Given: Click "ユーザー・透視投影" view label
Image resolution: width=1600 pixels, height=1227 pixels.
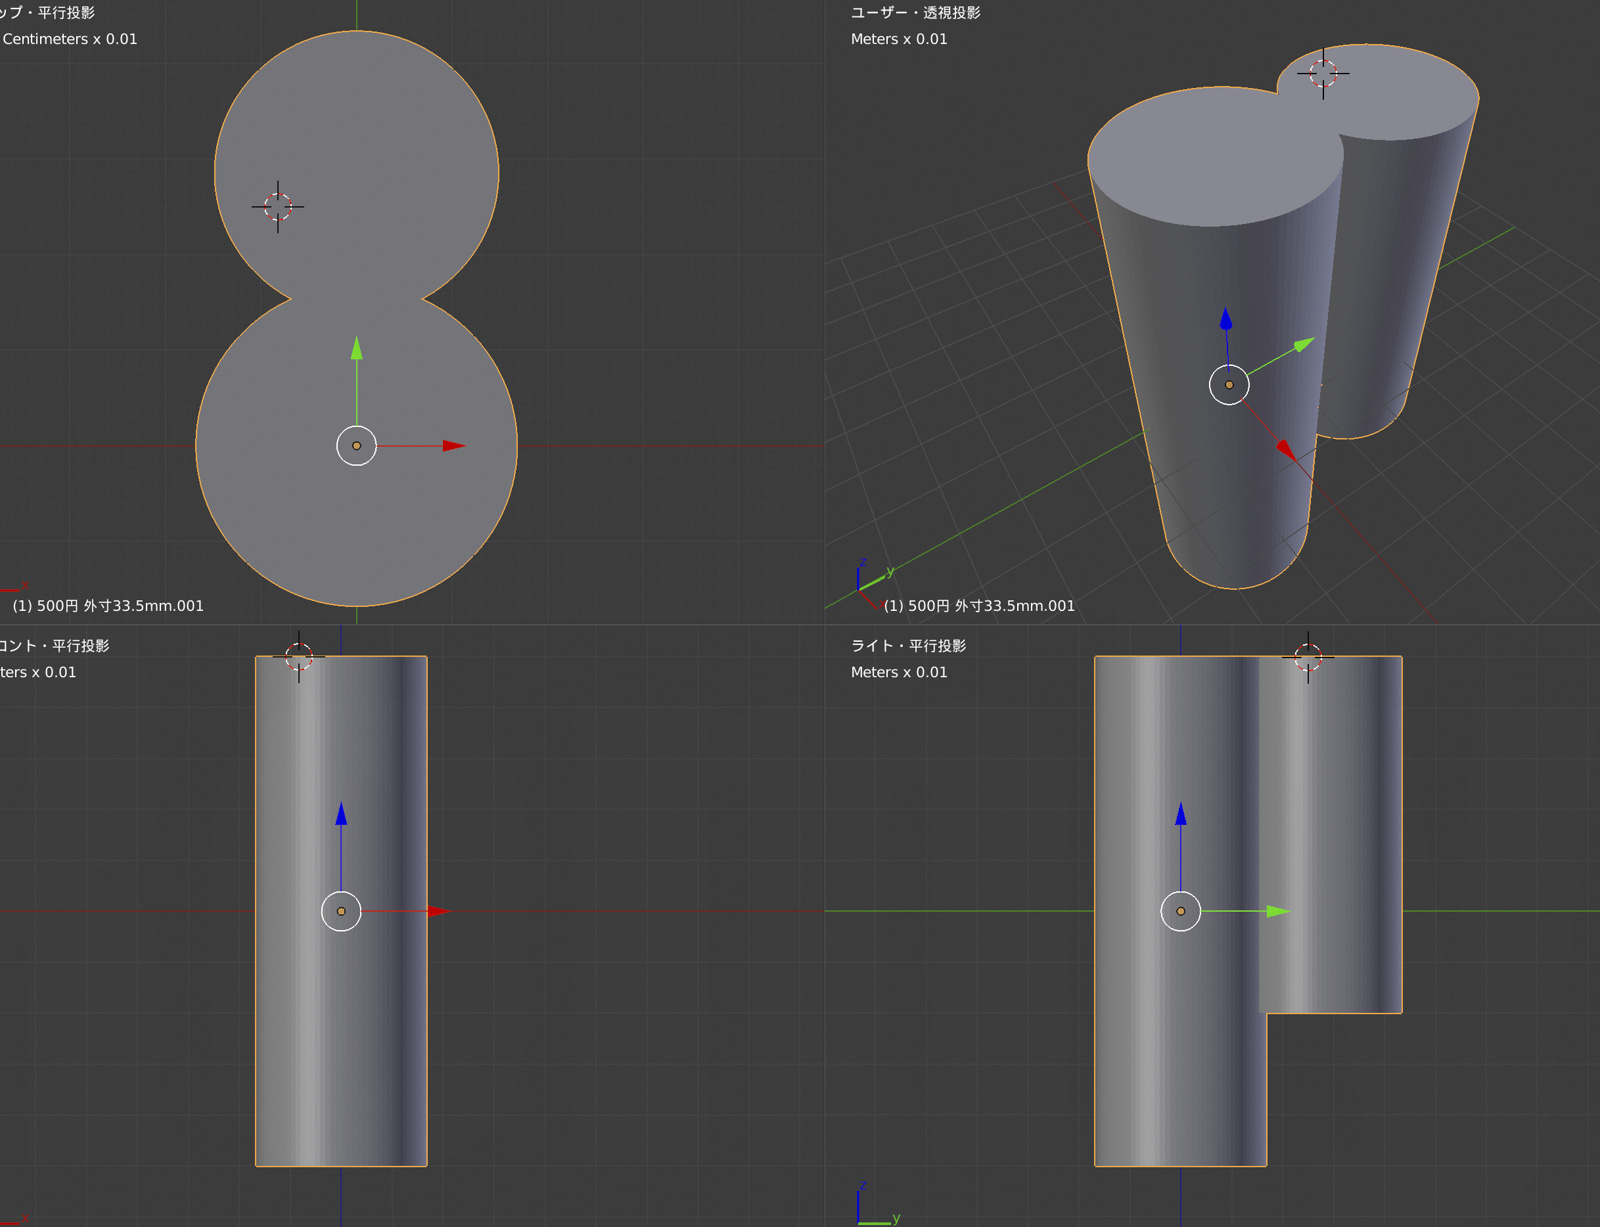Looking at the screenshot, I should [915, 12].
